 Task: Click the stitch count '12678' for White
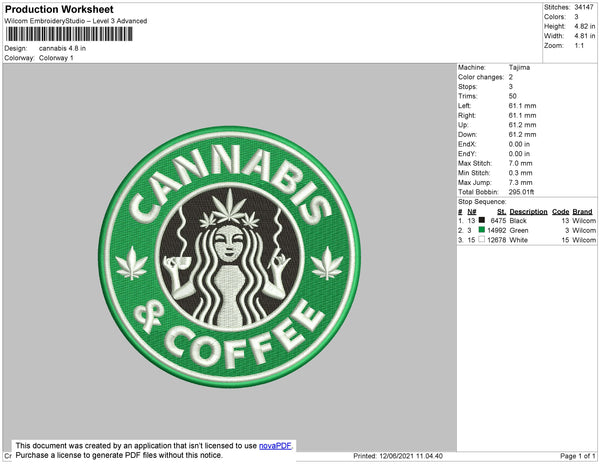click(497, 240)
